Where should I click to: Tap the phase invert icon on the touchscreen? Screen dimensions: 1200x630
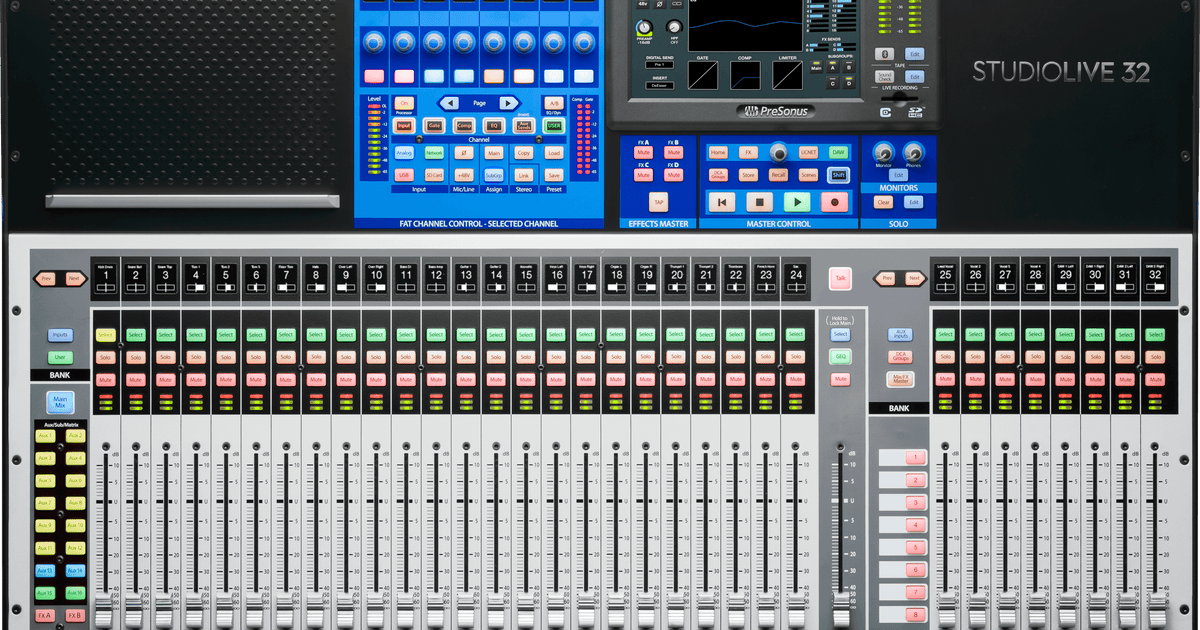(x=660, y=5)
